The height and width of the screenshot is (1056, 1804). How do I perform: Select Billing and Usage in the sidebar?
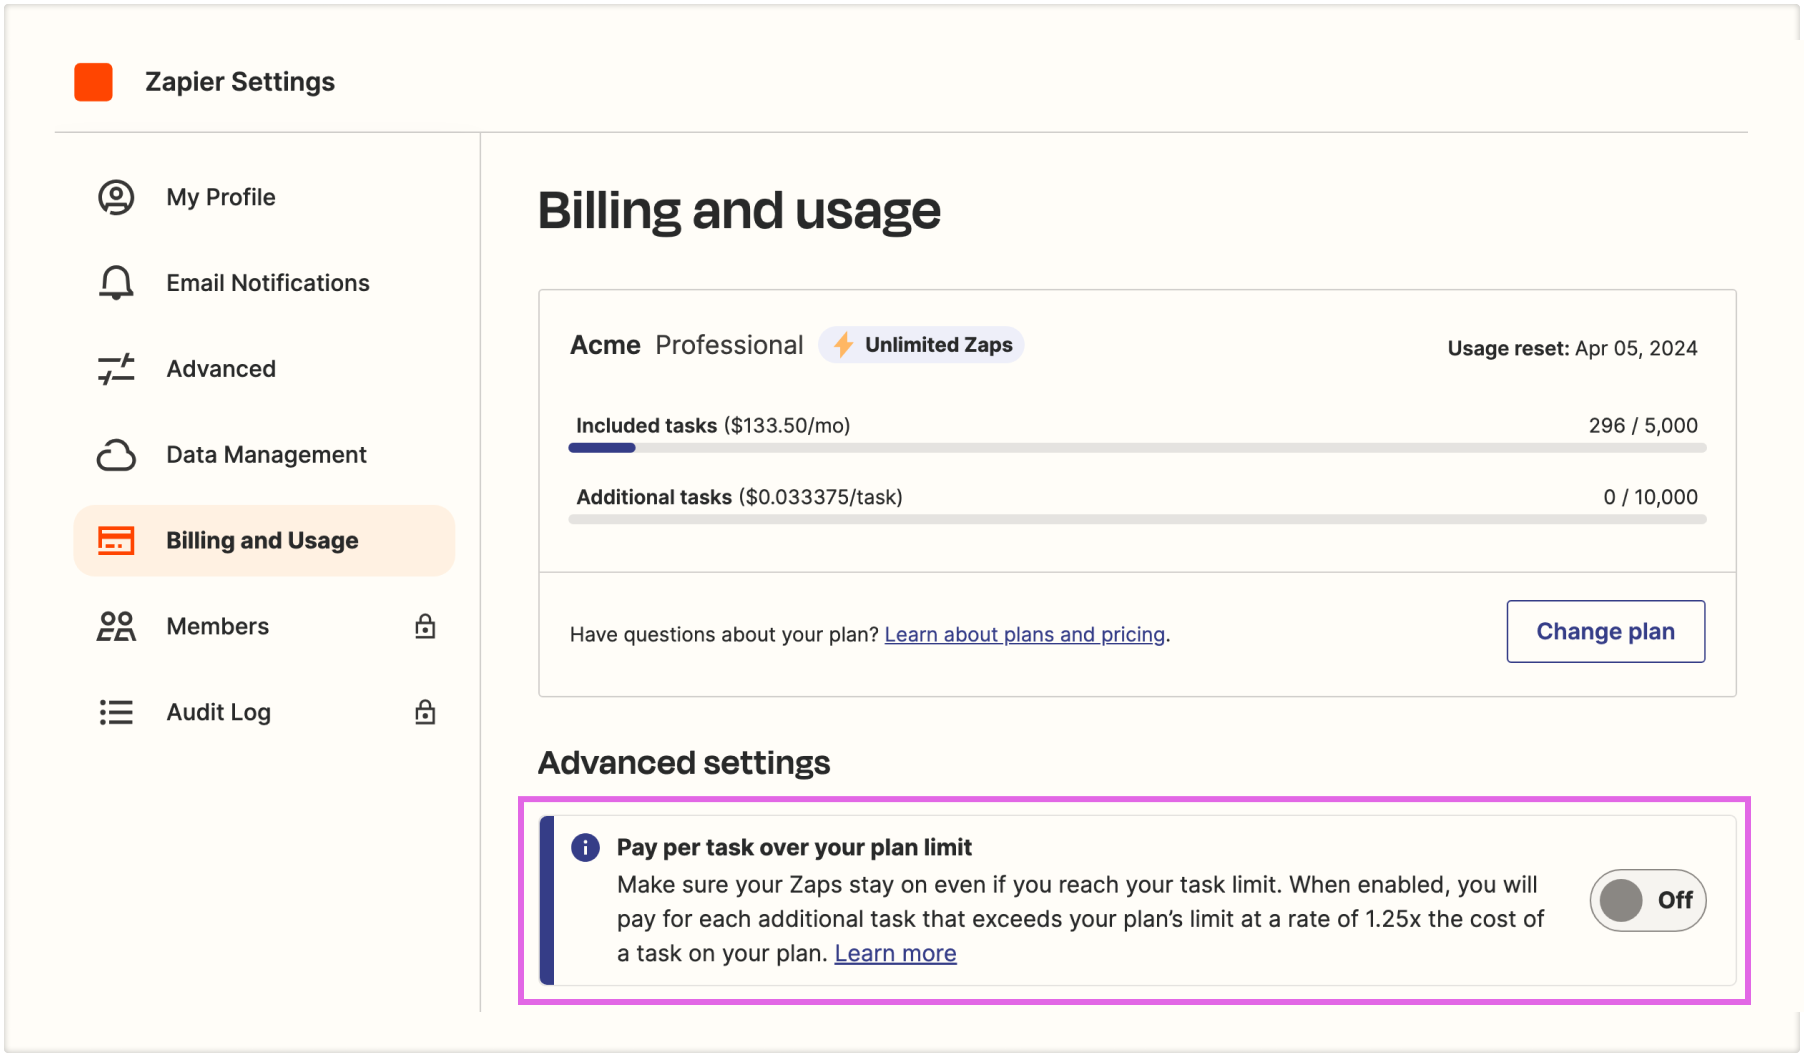[264, 541]
